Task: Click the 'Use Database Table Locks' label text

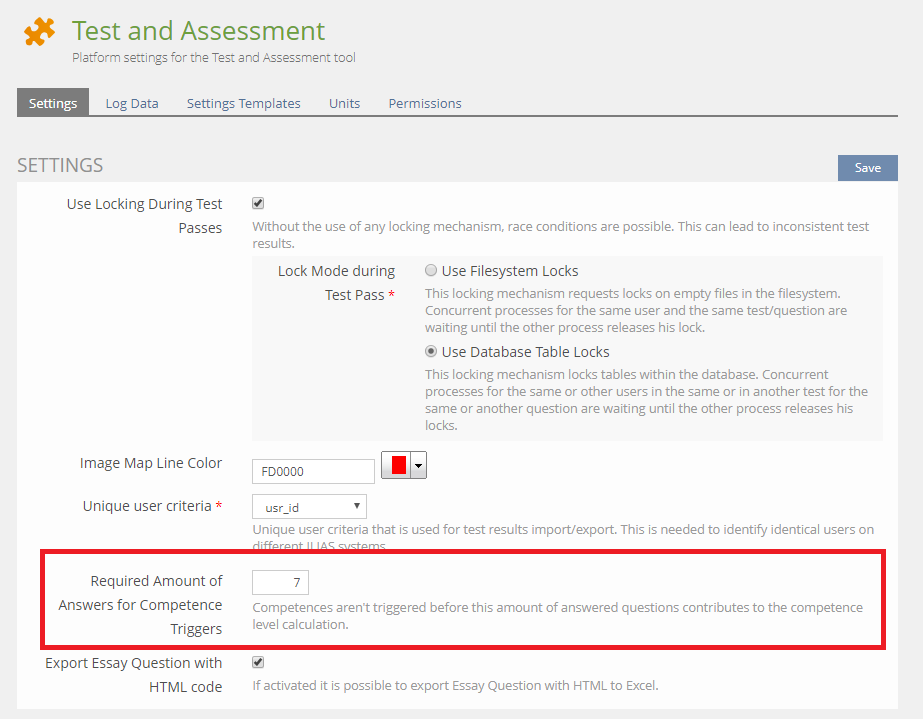Action: [x=525, y=352]
